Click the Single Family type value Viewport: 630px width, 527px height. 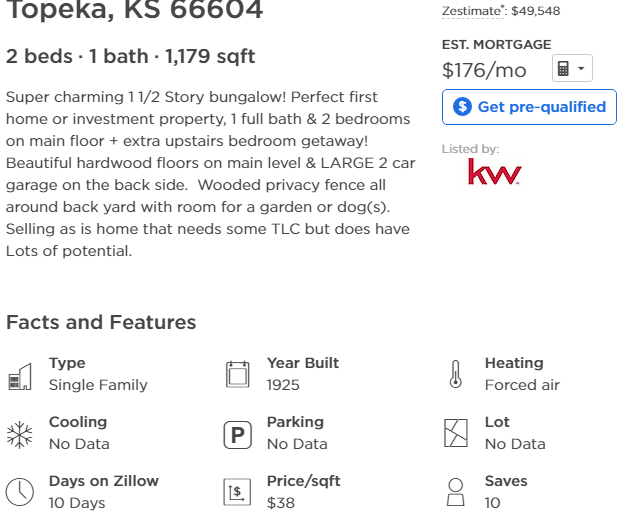pos(98,385)
